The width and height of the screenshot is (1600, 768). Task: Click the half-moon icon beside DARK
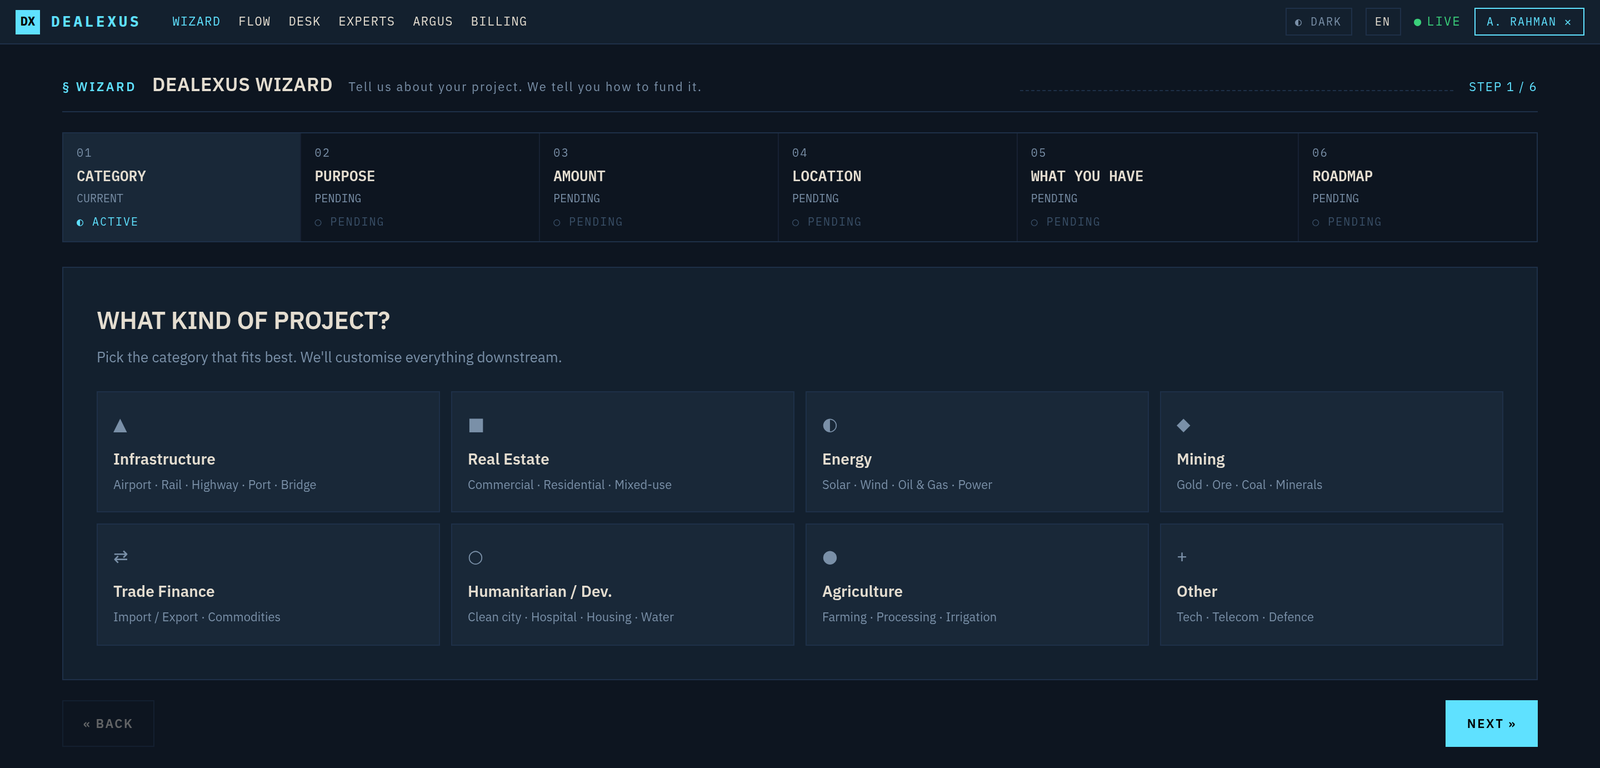click(1299, 22)
